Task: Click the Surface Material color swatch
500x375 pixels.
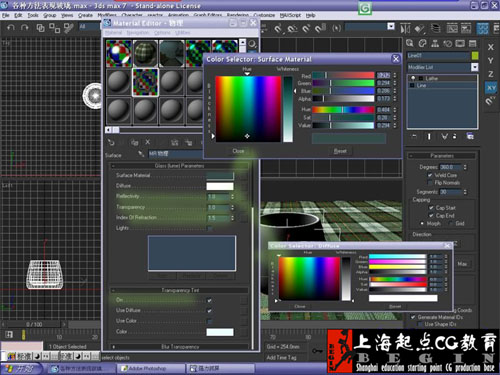Action: 220,175
